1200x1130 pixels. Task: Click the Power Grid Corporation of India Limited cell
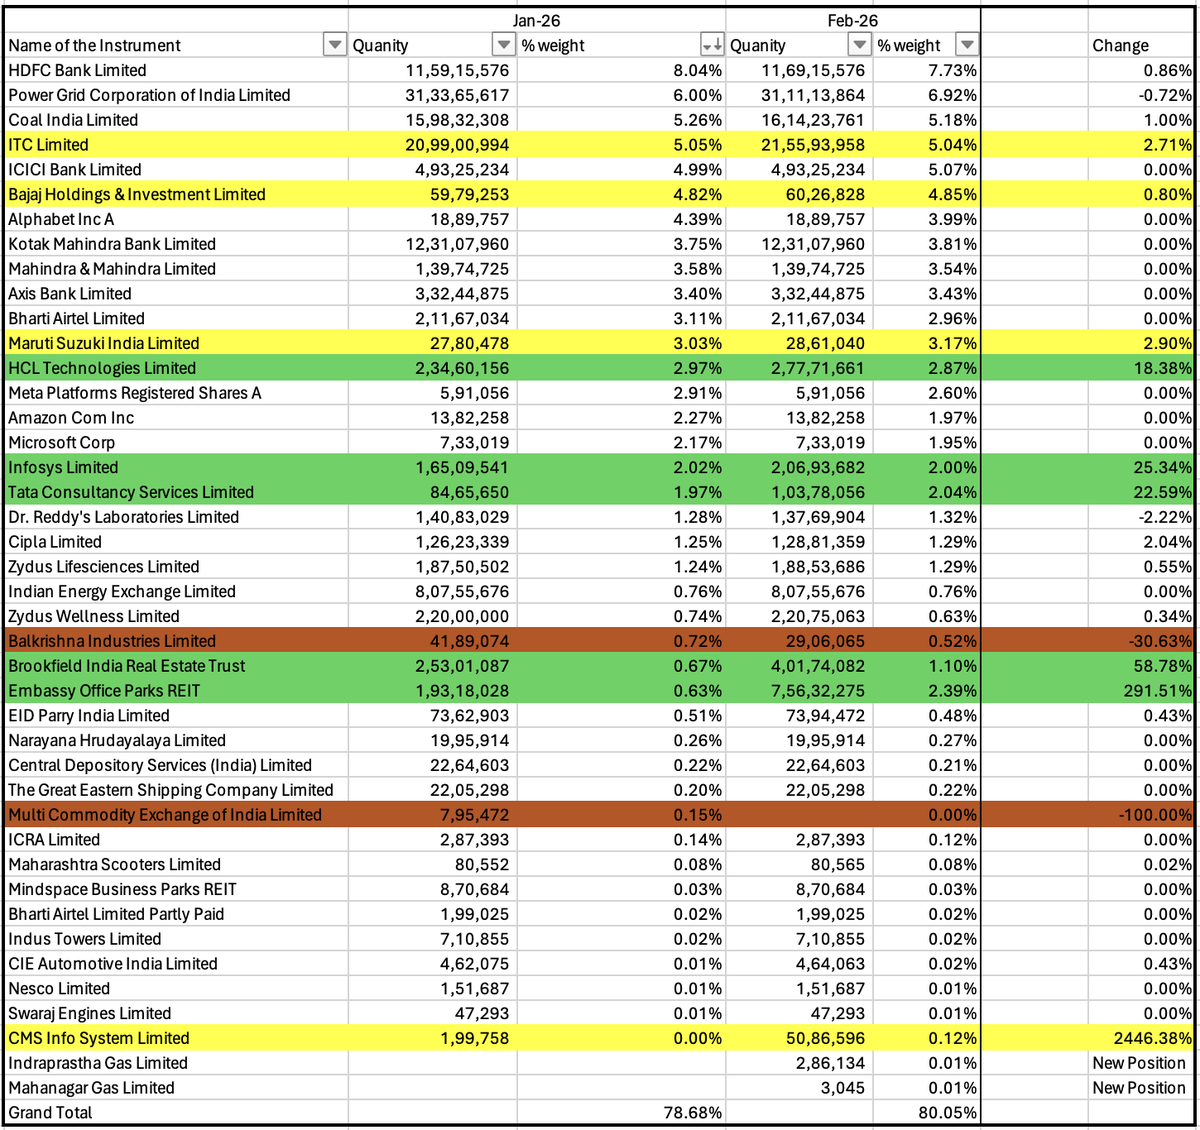pyautogui.click(x=176, y=95)
